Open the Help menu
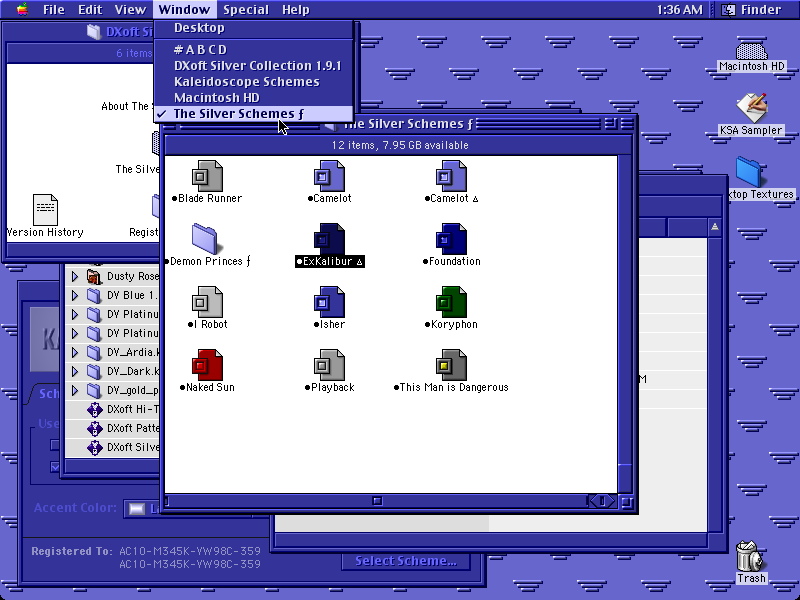This screenshot has width=800, height=600. pyautogui.click(x=295, y=10)
